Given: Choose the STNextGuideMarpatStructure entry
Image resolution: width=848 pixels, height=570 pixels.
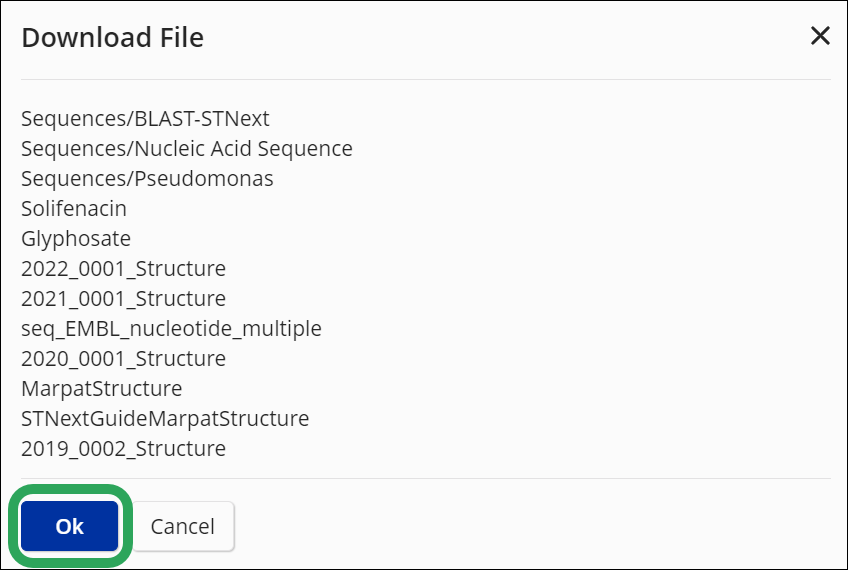Looking at the screenshot, I should tap(165, 419).
